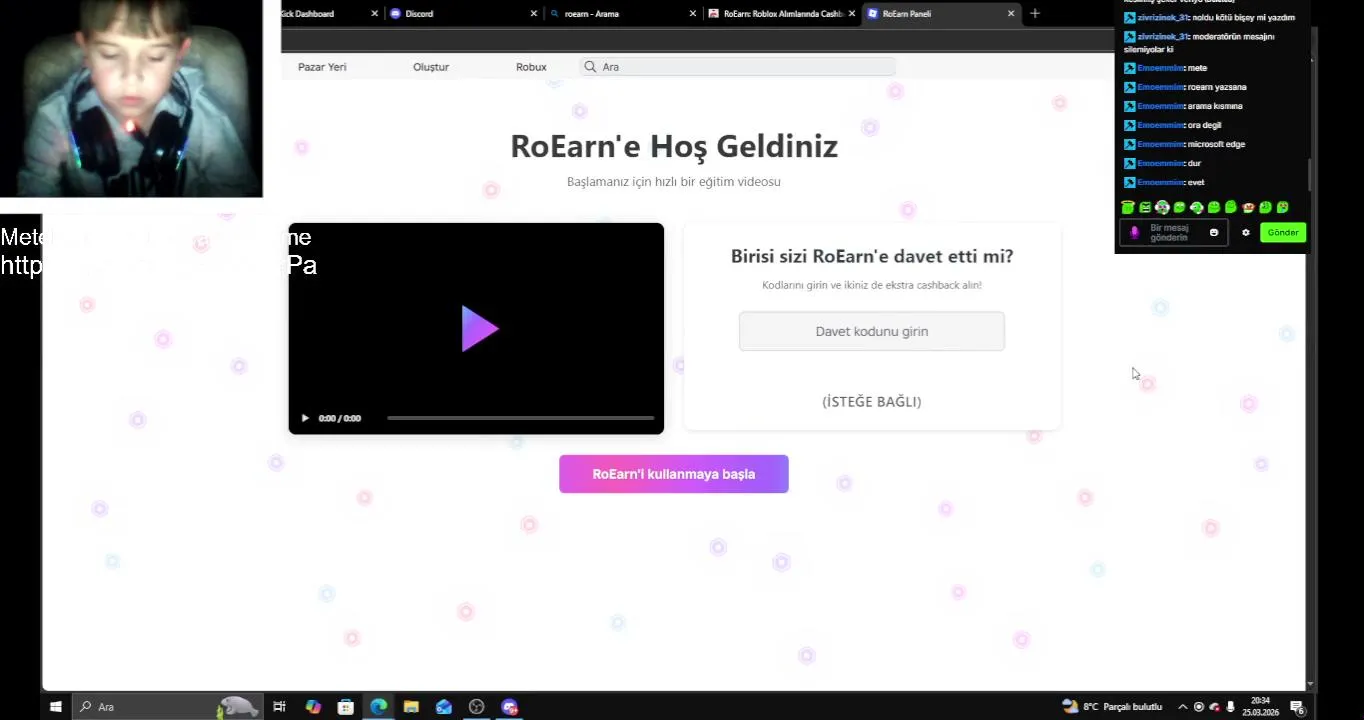Click the taskbar clock showing 20:34
This screenshot has height=720, width=1364.
(x=1260, y=707)
